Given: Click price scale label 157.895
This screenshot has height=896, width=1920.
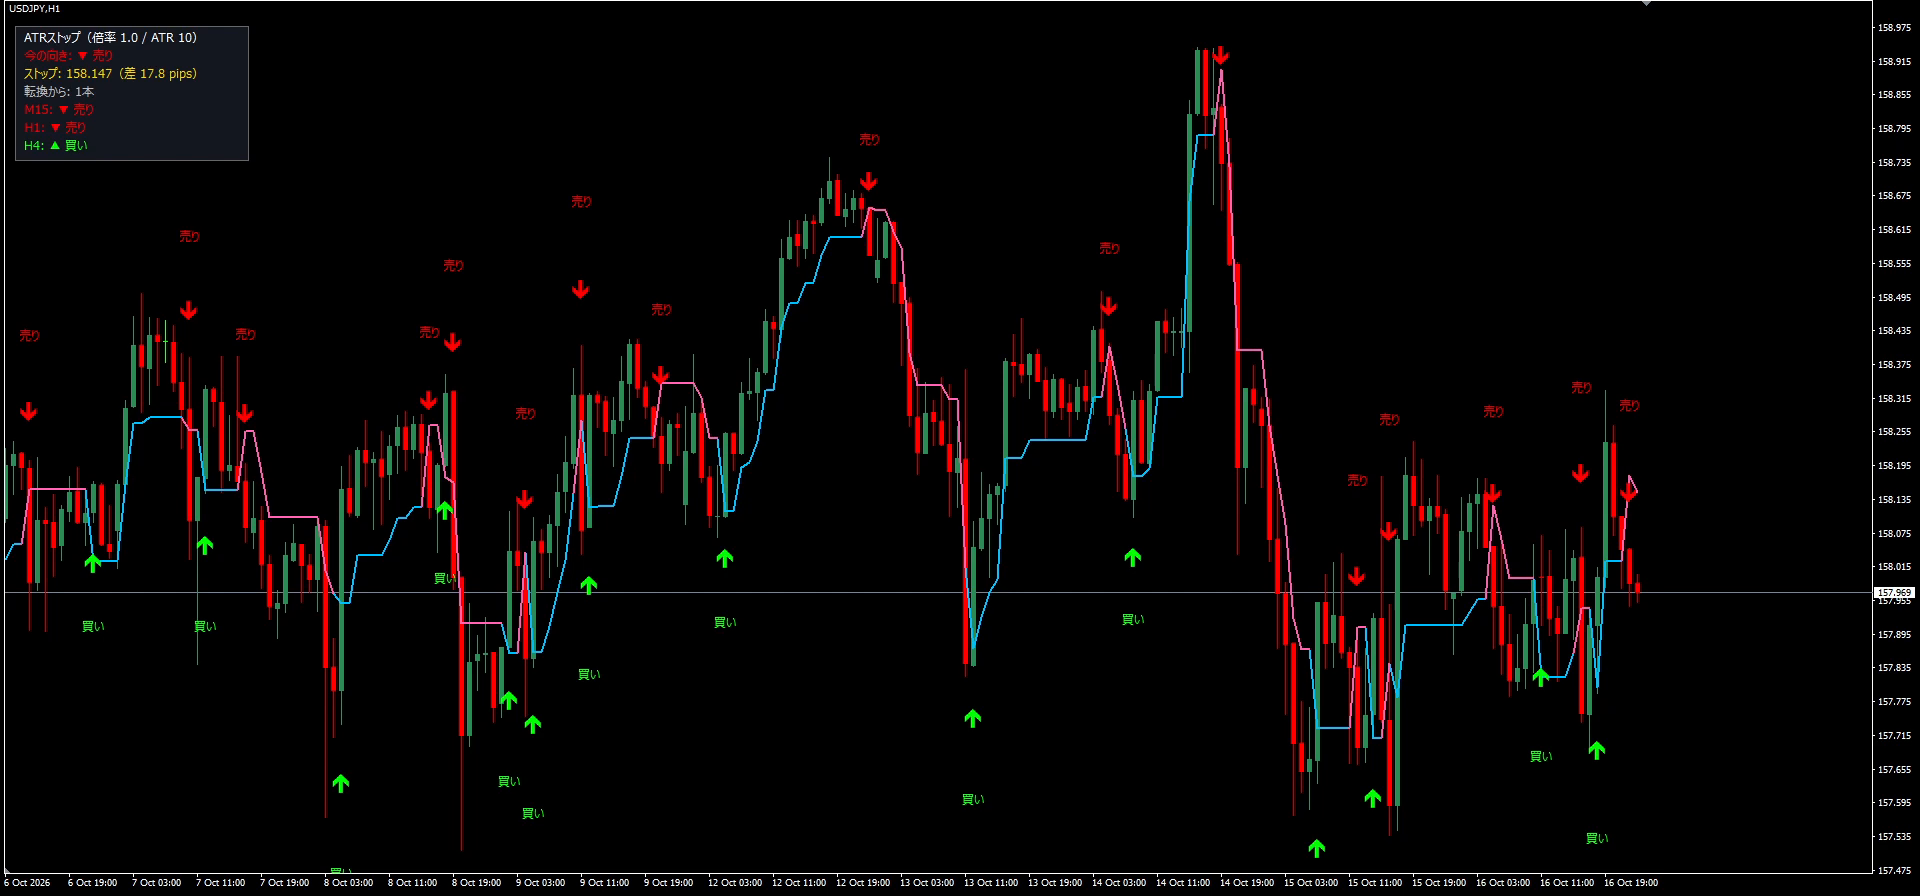Looking at the screenshot, I should tap(1894, 635).
